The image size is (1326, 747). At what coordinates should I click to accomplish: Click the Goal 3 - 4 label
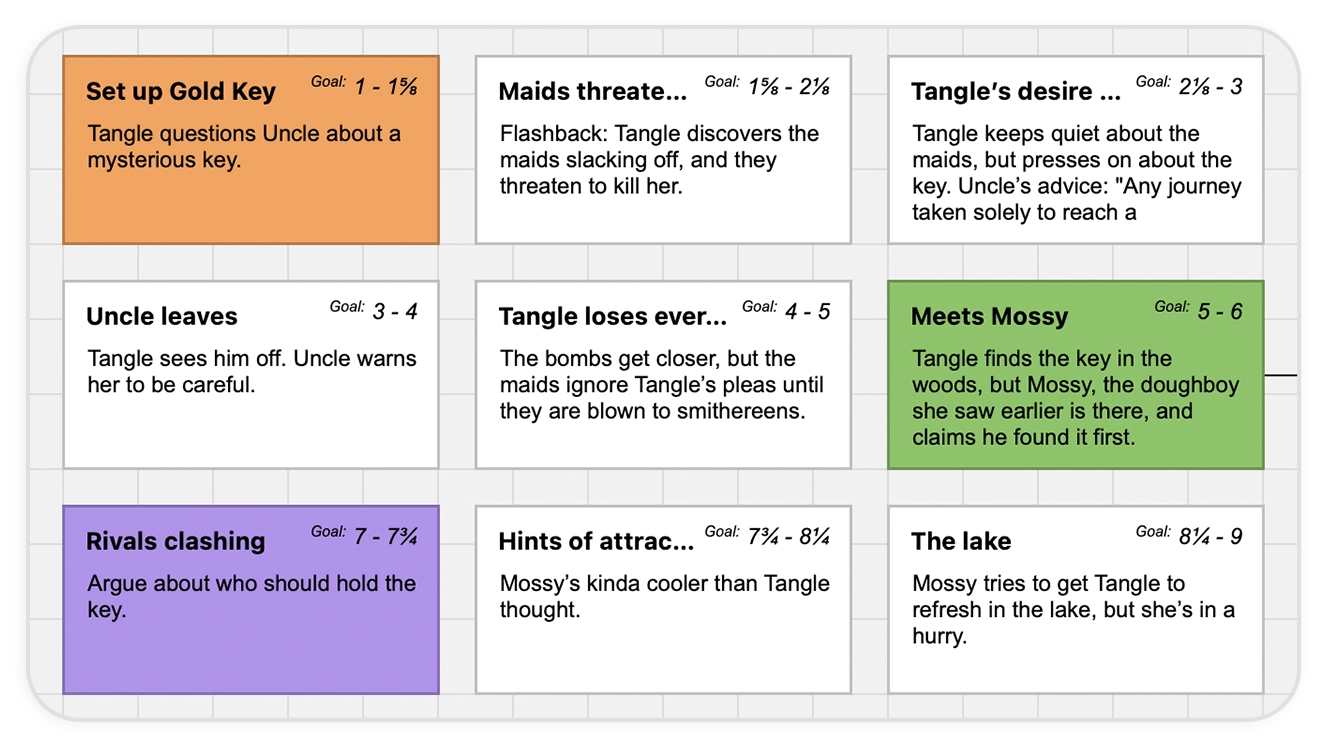[x=374, y=311]
